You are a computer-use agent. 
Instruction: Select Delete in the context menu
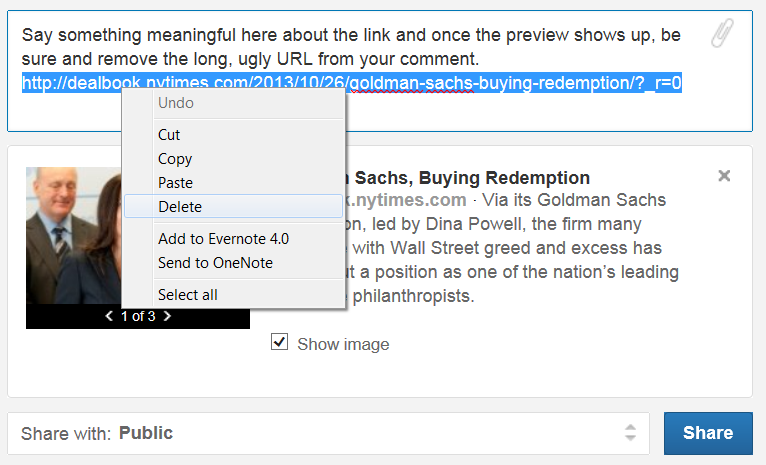180,207
